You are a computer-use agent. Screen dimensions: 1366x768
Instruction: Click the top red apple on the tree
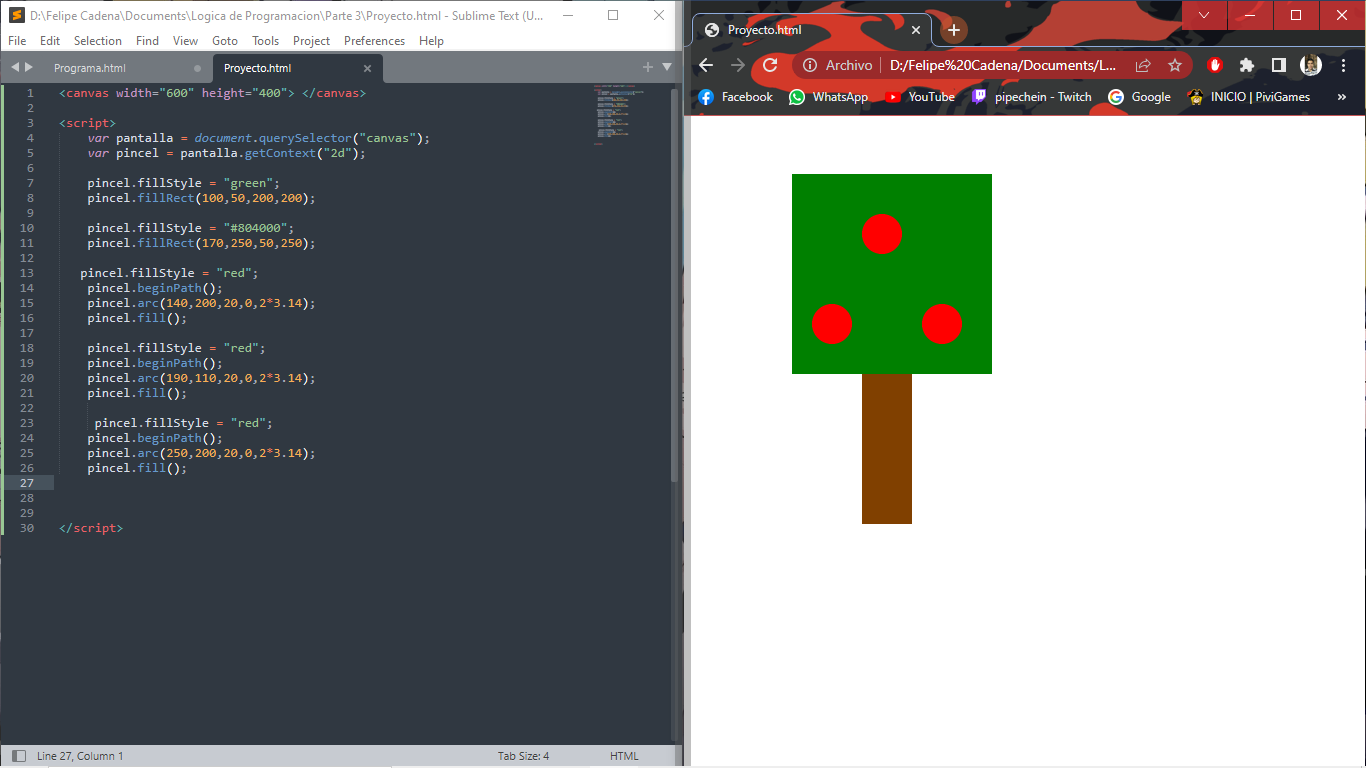click(x=882, y=234)
